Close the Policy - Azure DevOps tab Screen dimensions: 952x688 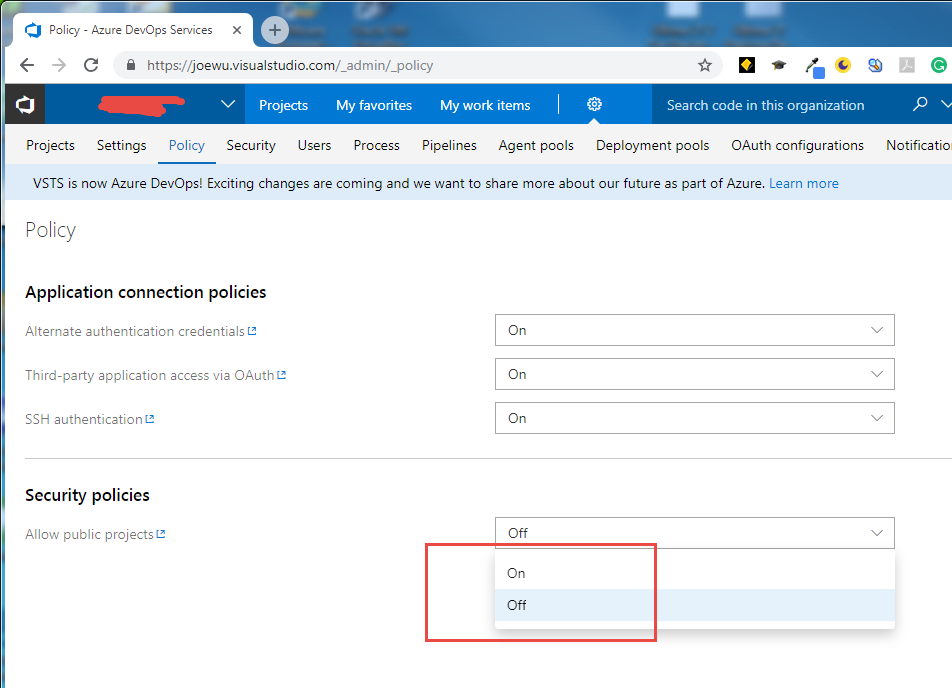click(x=237, y=30)
